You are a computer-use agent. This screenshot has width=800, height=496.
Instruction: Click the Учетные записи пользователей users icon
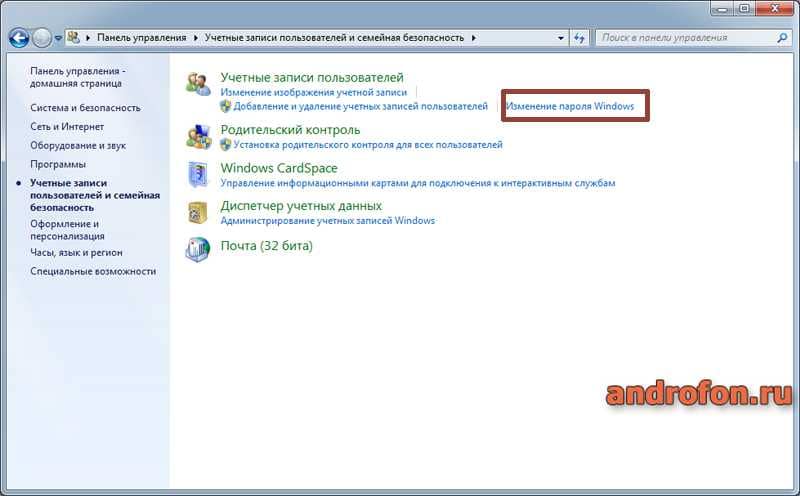click(198, 84)
